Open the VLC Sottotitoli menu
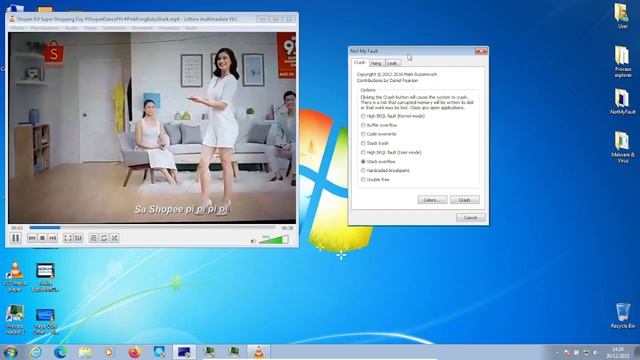Image resolution: width=640 pixels, height=360 pixels. (114, 28)
